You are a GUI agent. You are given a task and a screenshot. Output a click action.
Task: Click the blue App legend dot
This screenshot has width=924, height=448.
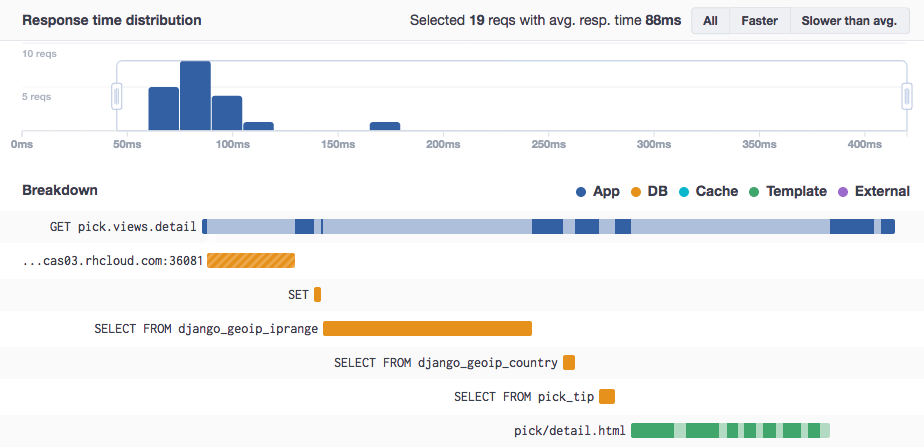tap(581, 191)
